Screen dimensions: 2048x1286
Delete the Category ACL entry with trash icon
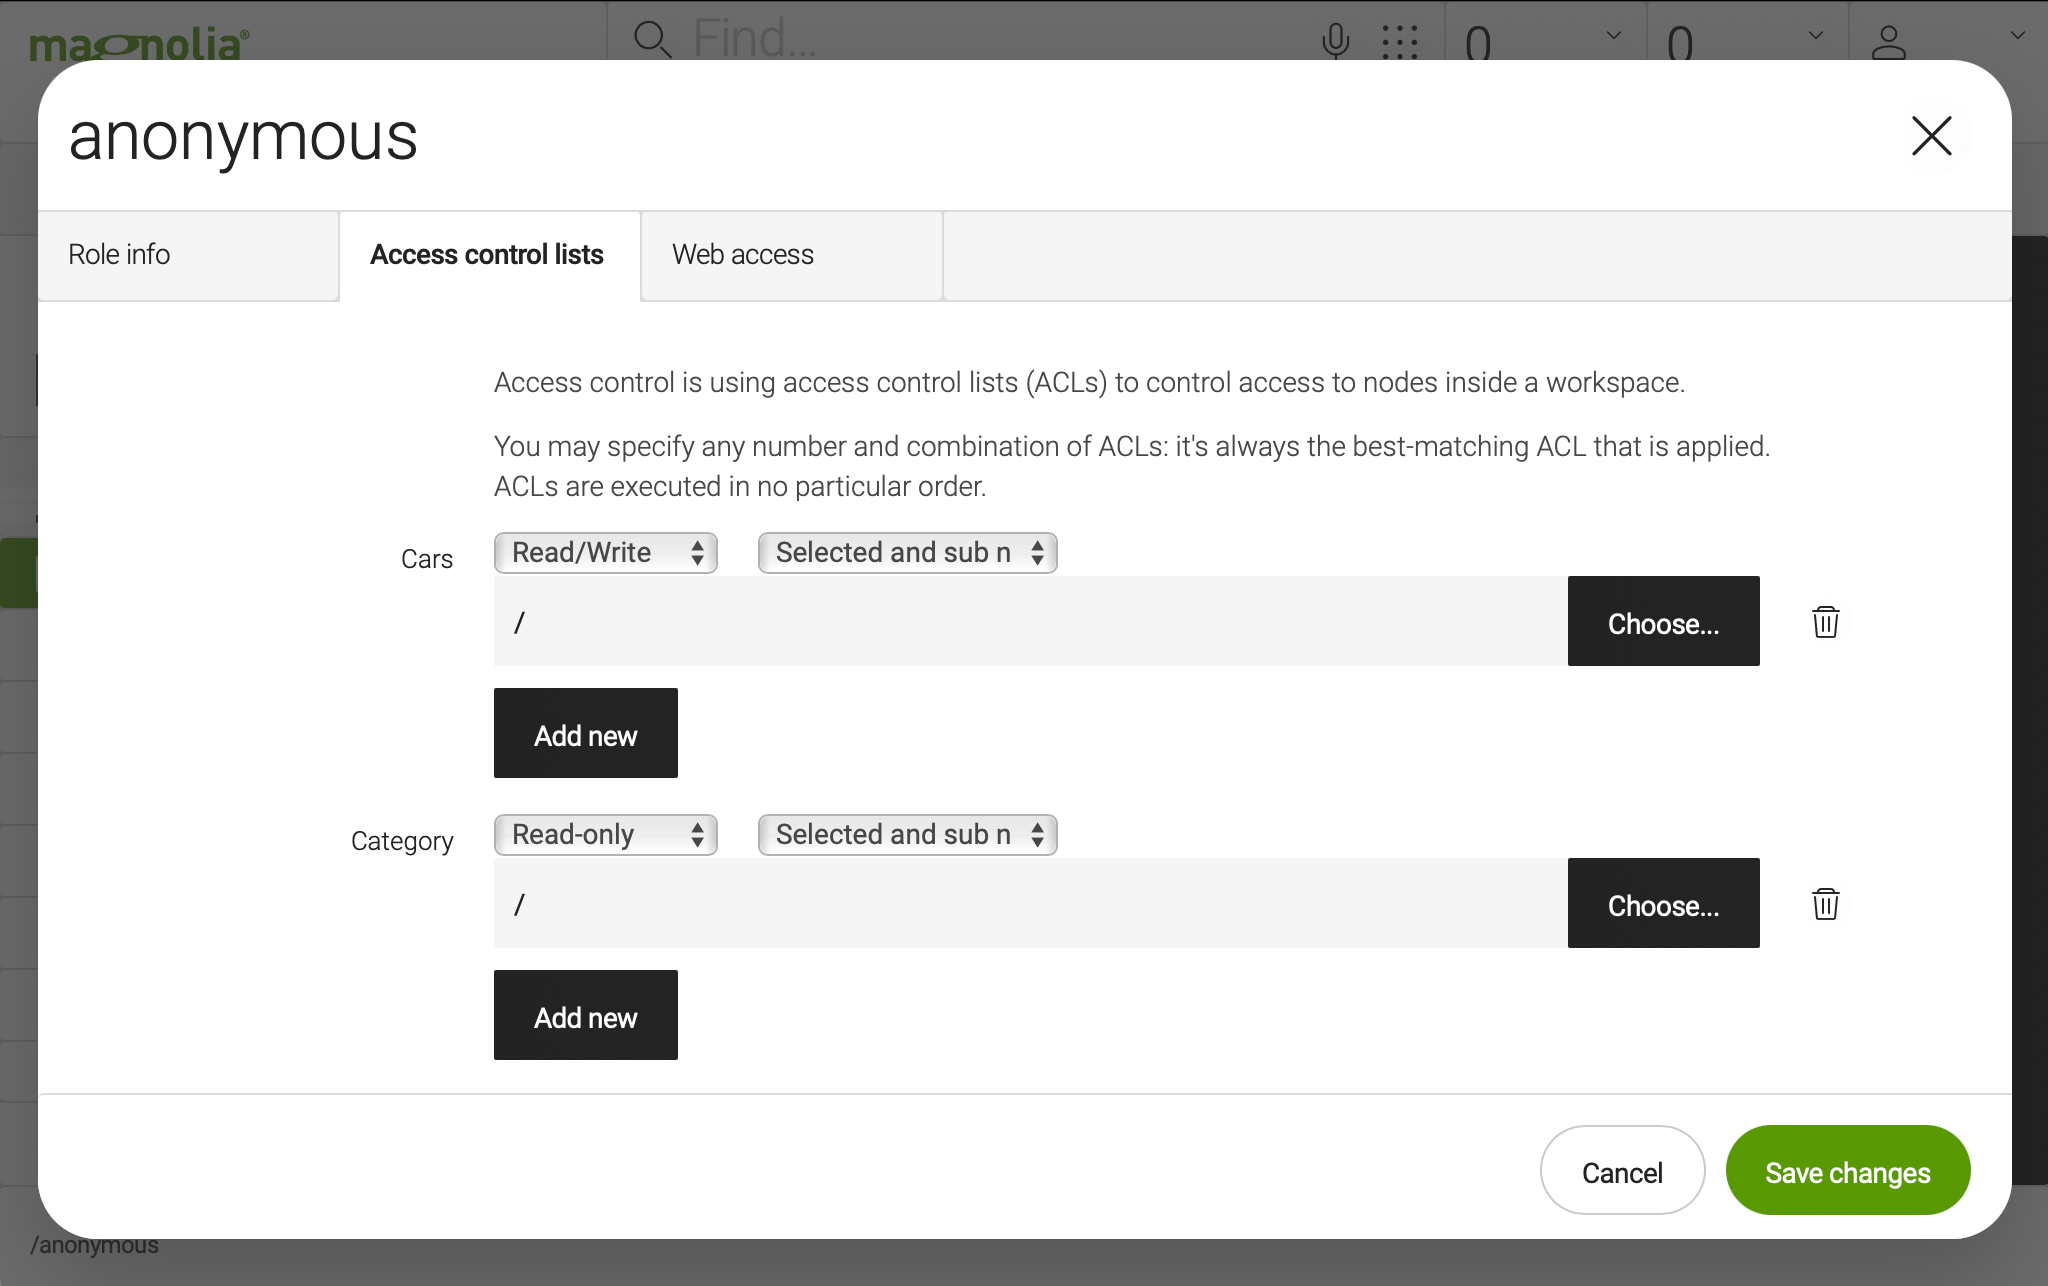1825,904
